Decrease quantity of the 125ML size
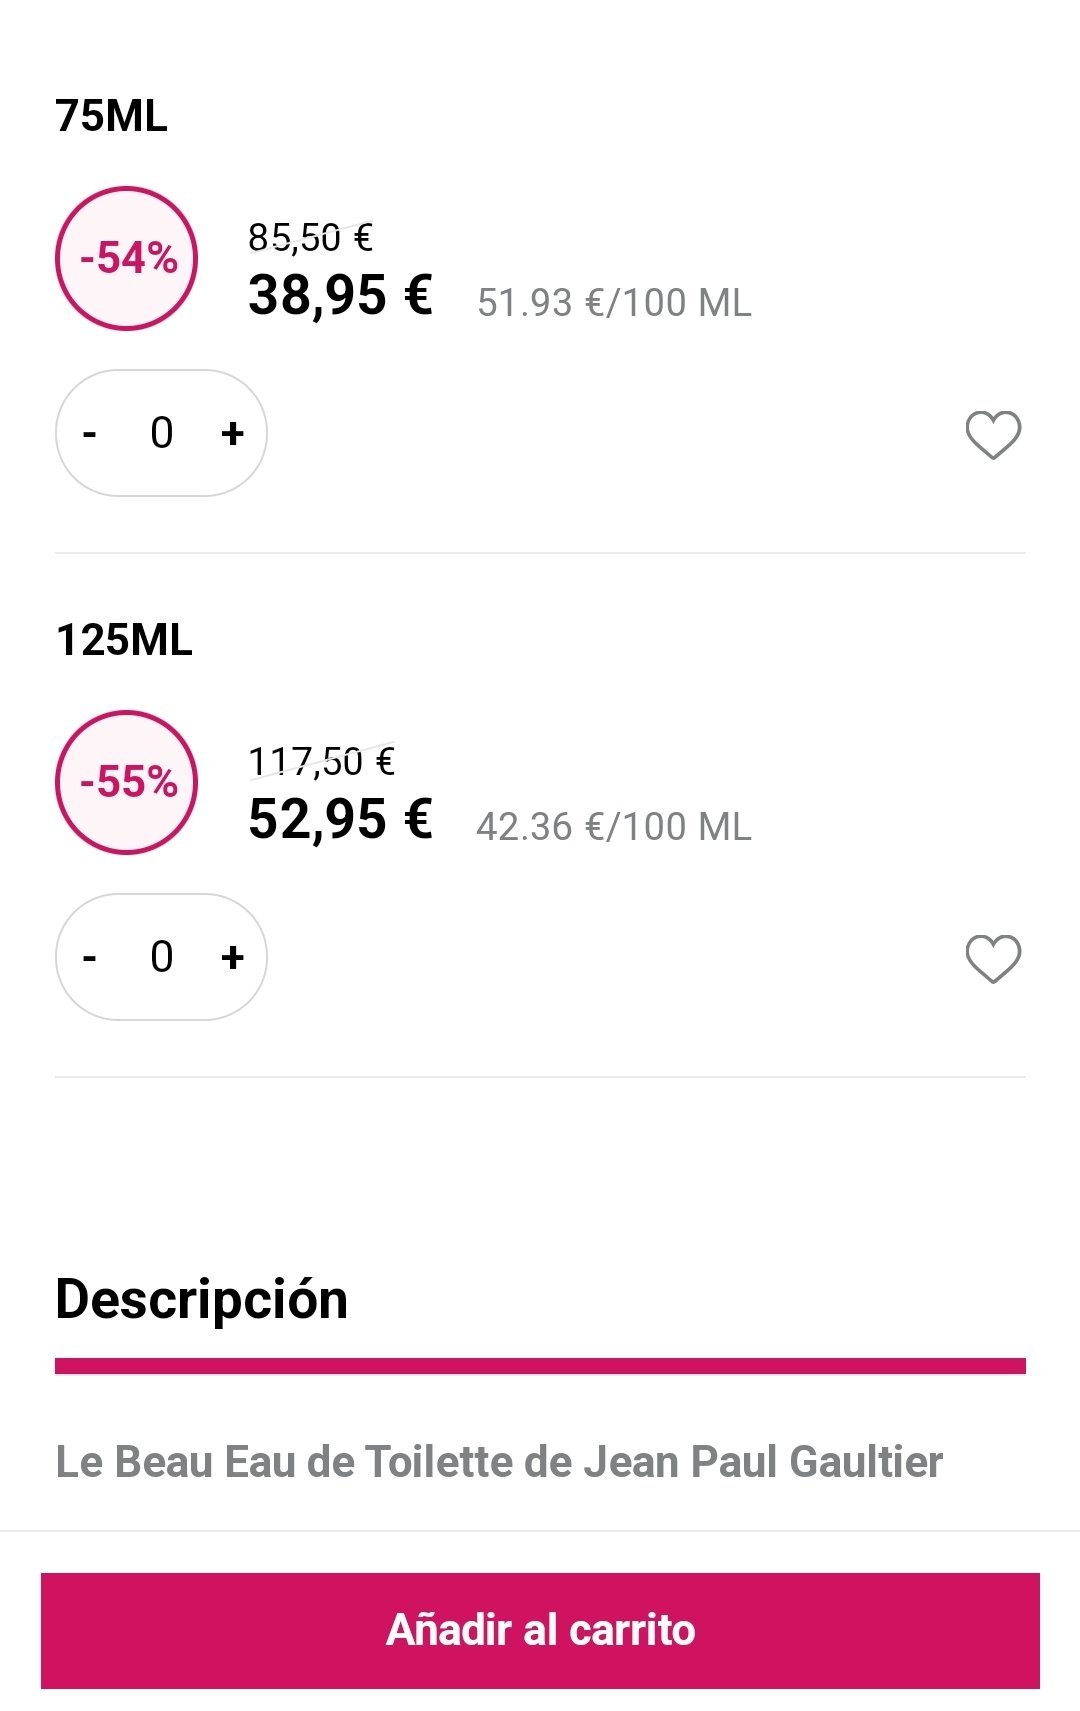Screen dimensions: 1080x1711 90,957
